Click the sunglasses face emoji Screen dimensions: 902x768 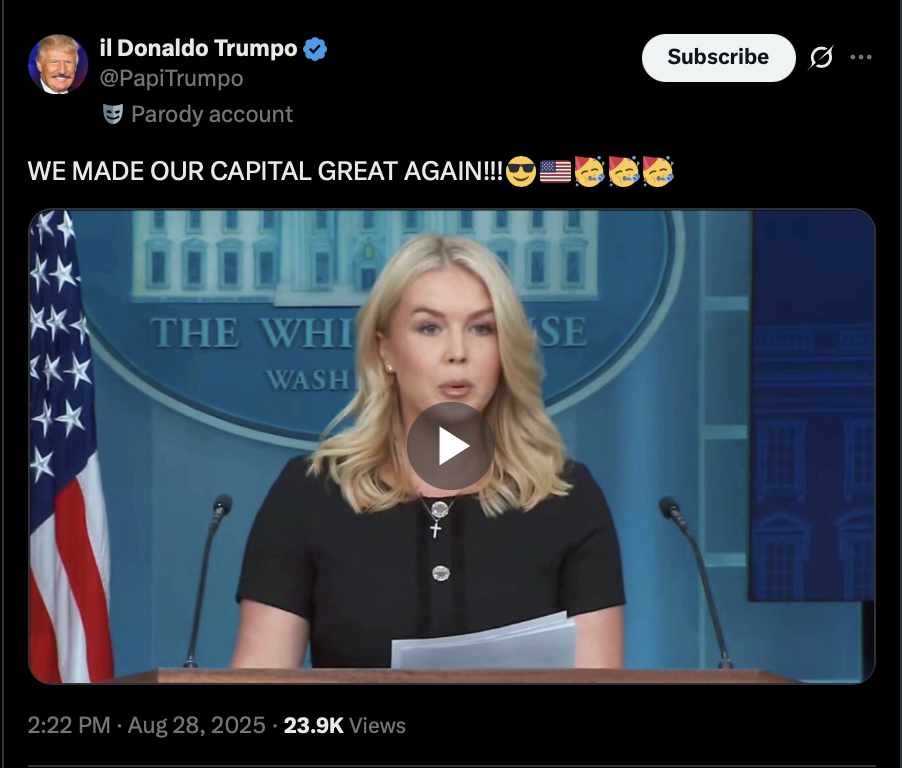pyautogui.click(x=521, y=171)
